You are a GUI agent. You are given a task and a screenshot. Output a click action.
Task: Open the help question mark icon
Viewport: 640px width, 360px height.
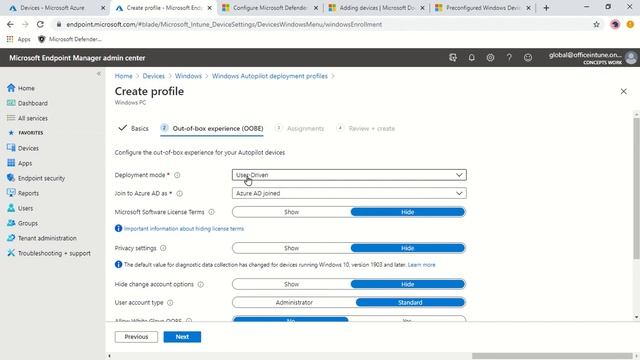(509, 58)
